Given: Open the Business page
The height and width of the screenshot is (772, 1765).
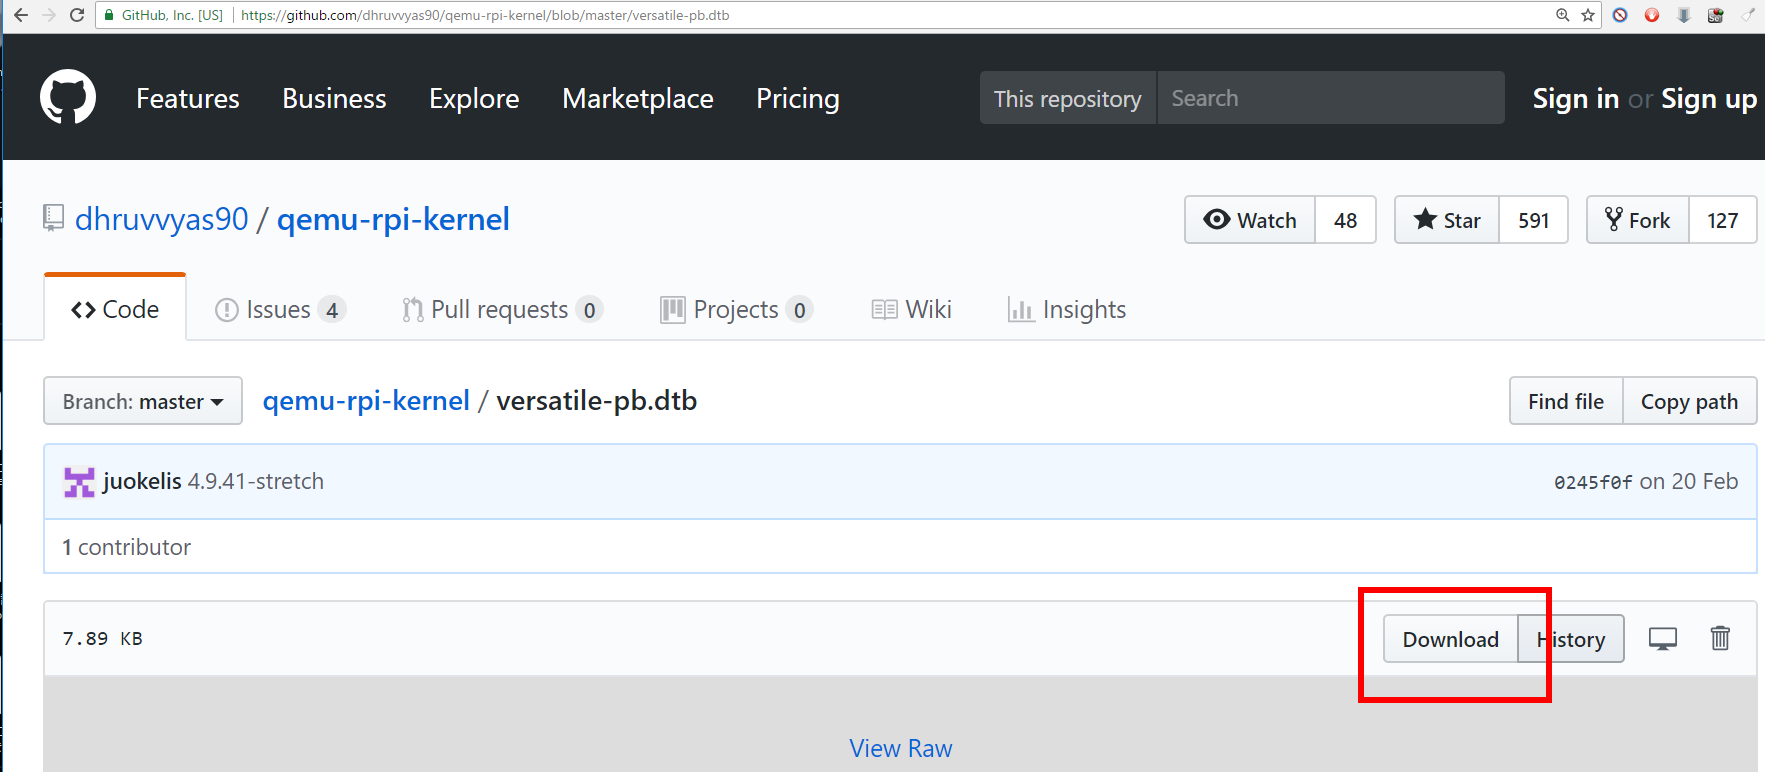Looking at the screenshot, I should pos(334,98).
